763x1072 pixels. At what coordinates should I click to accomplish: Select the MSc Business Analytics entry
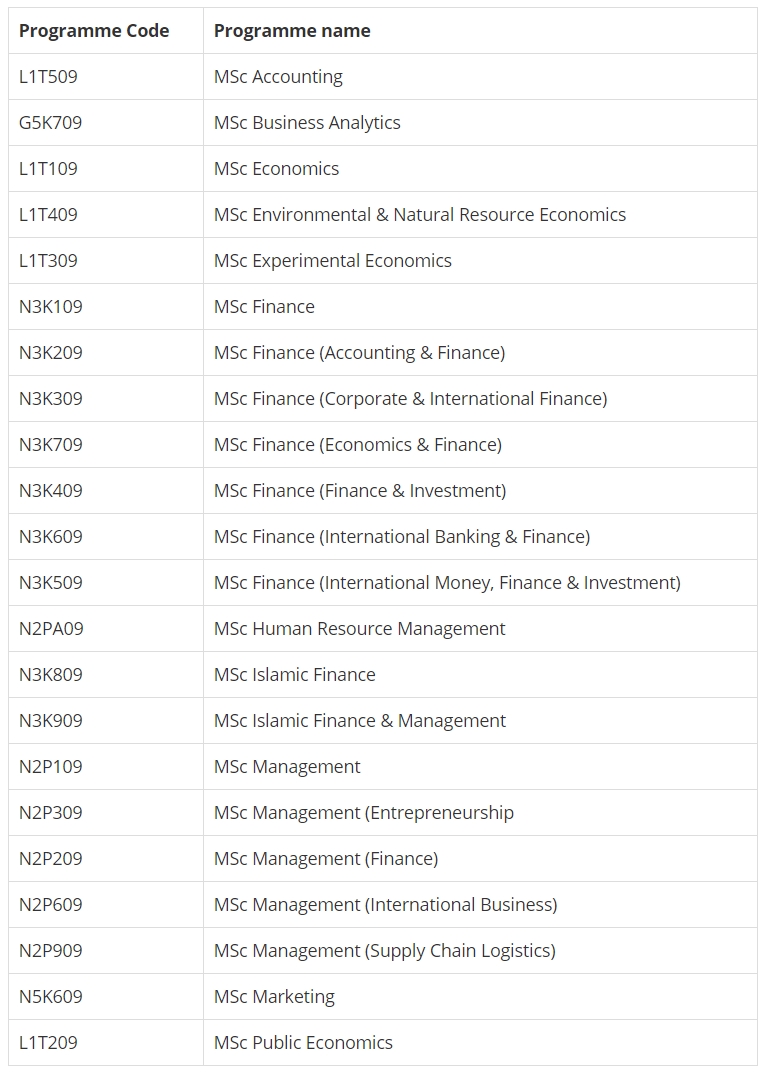[x=307, y=122]
